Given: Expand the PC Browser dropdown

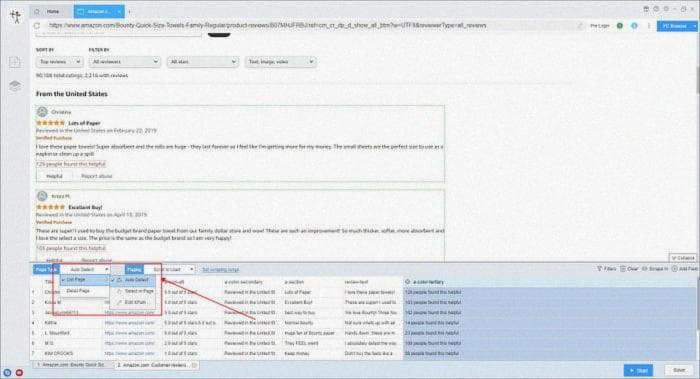Looking at the screenshot, I should point(695,26).
